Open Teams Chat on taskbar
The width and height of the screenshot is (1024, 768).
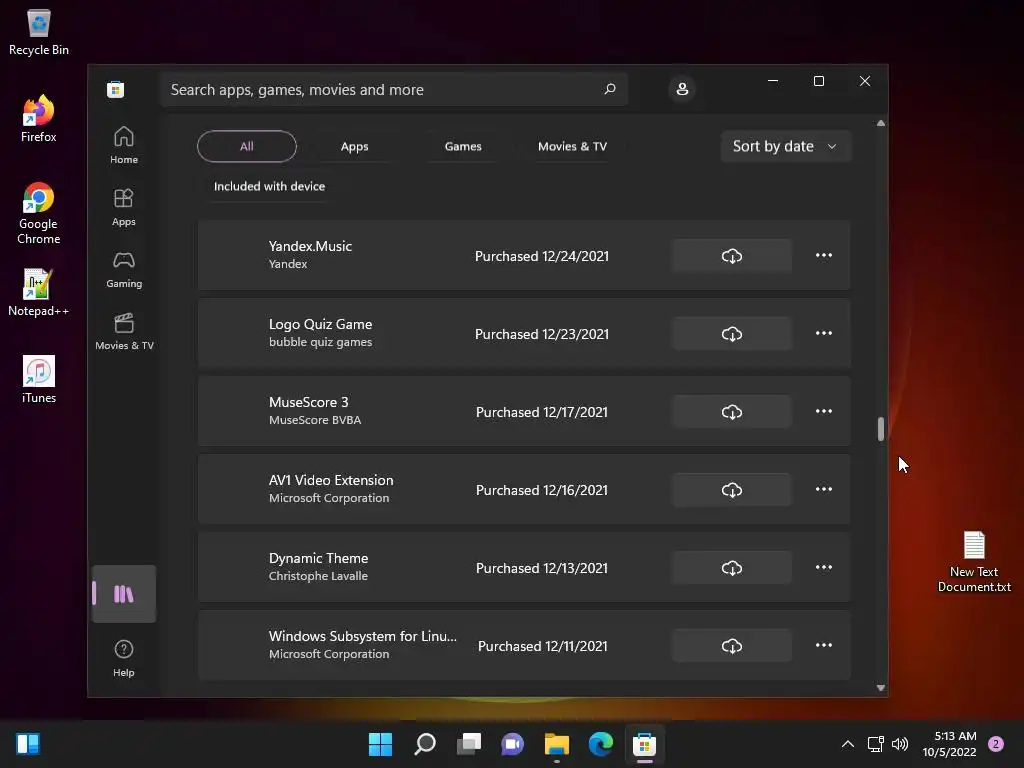(x=513, y=744)
